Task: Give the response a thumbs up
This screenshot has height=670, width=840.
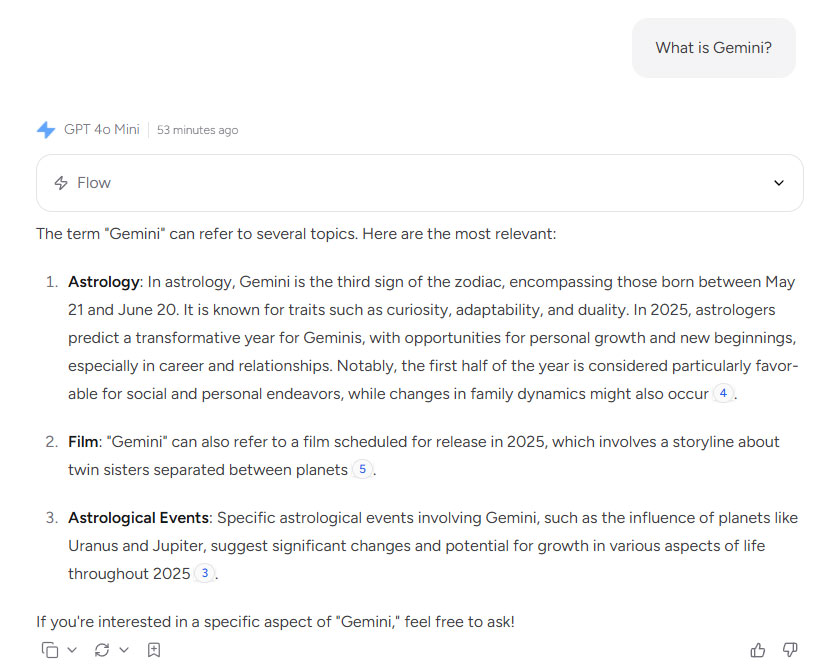Action: [758, 650]
